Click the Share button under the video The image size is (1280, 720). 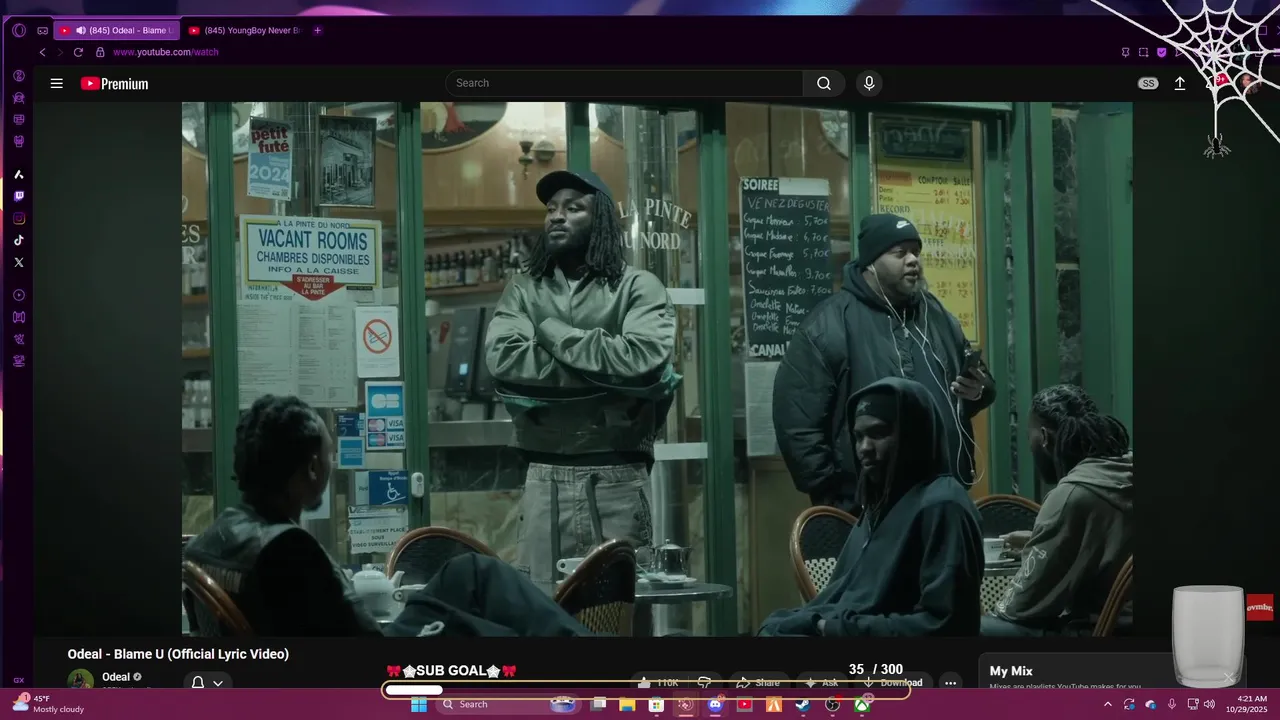(x=758, y=683)
